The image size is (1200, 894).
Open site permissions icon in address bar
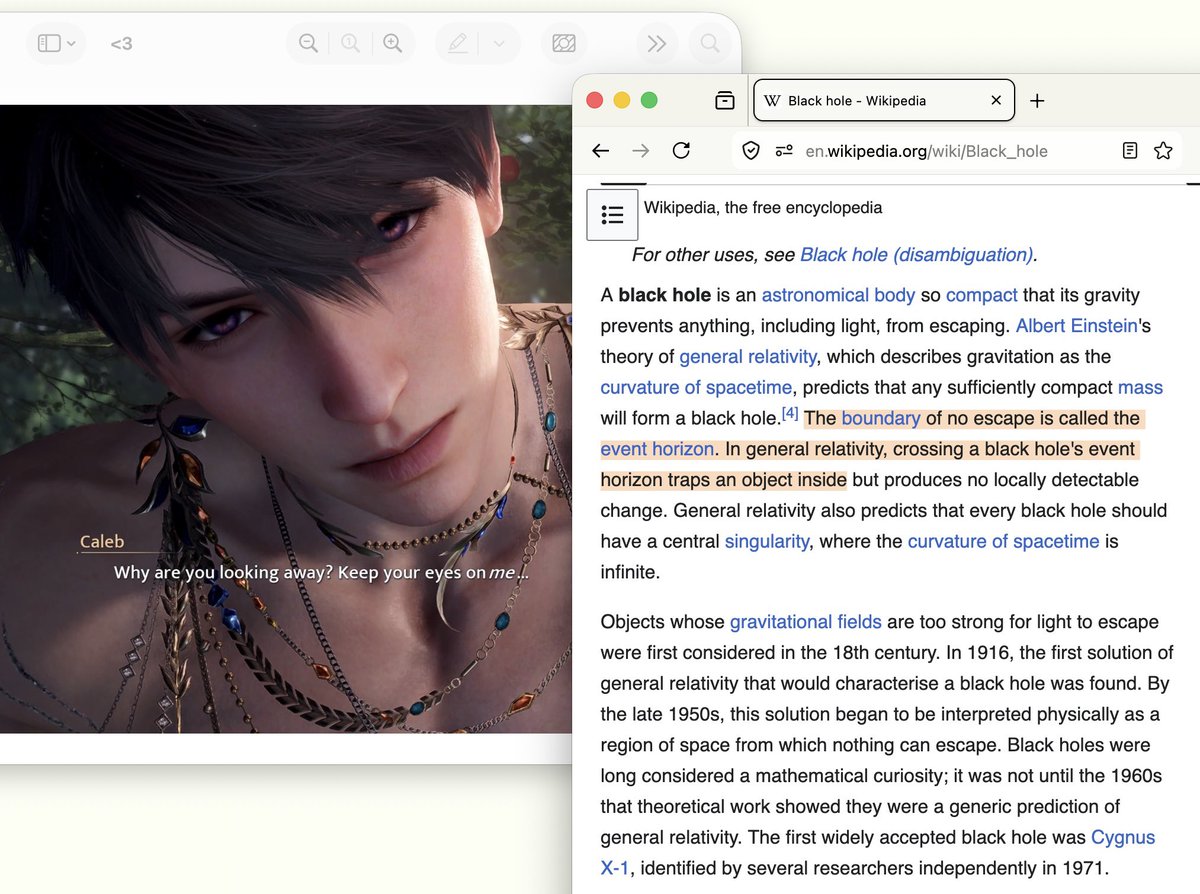[784, 151]
